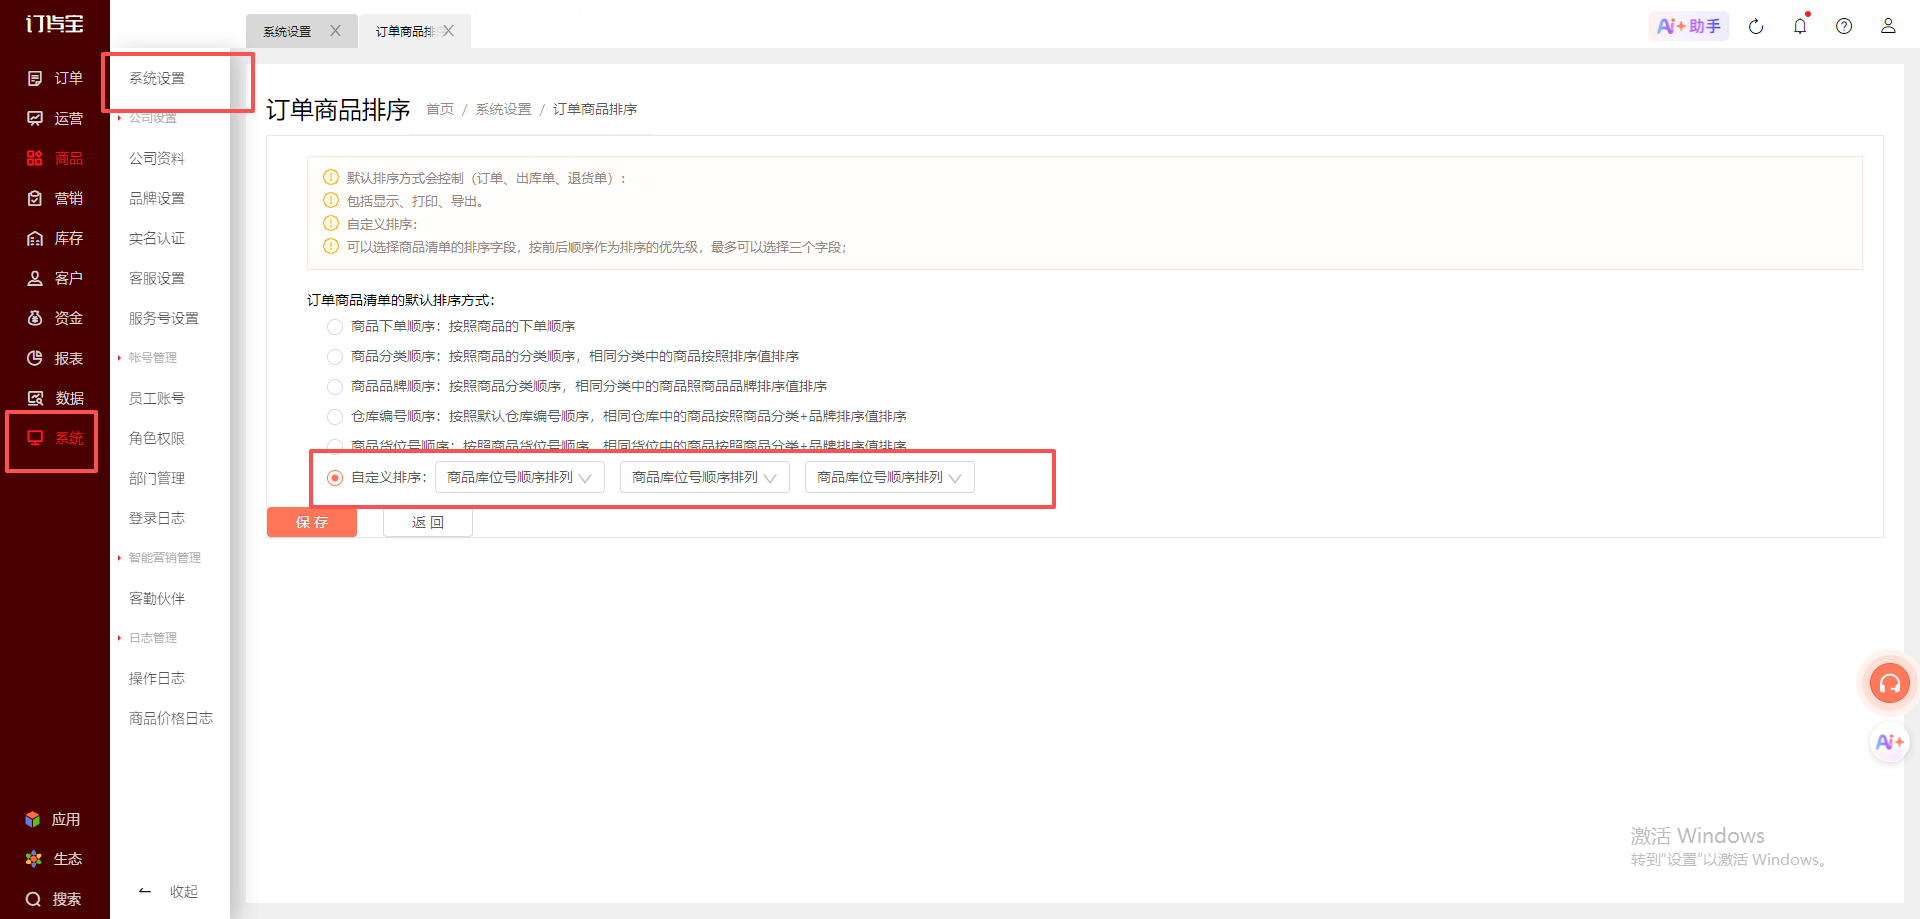Open the 数据 sidebar icon
This screenshot has width=1920, height=919.
coord(35,398)
